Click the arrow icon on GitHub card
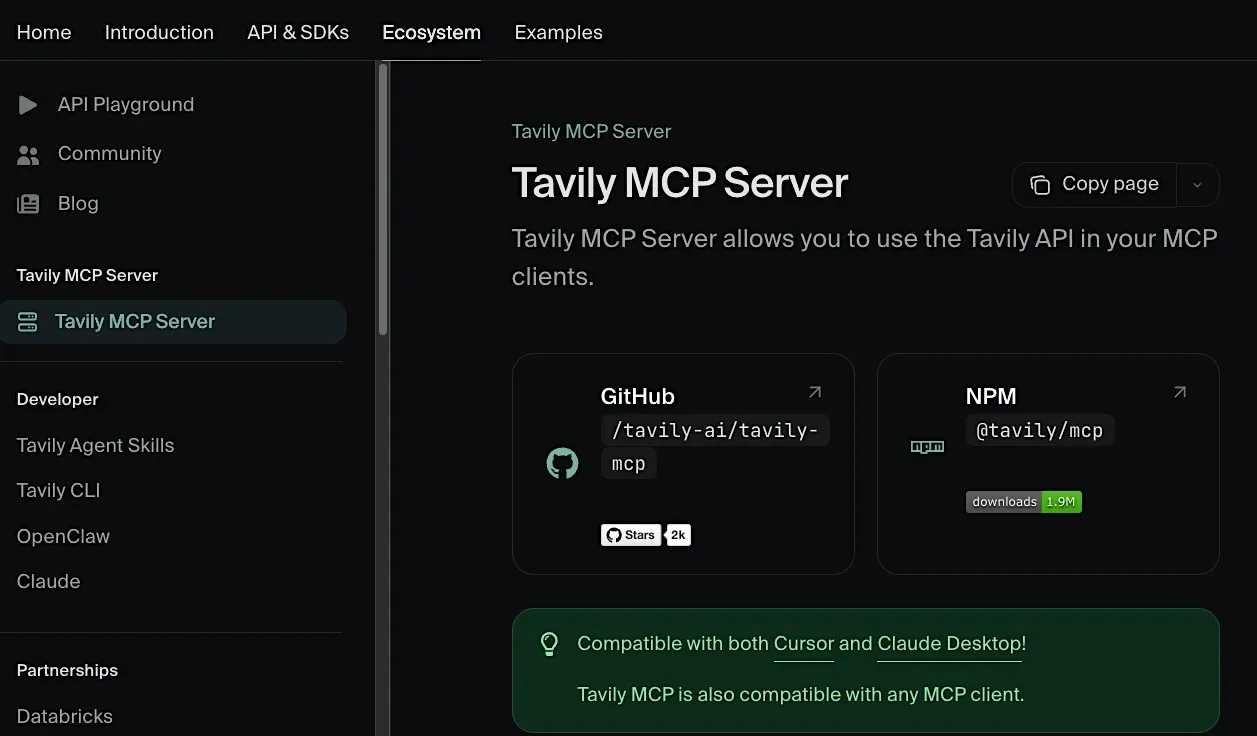 click(x=814, y=392)
